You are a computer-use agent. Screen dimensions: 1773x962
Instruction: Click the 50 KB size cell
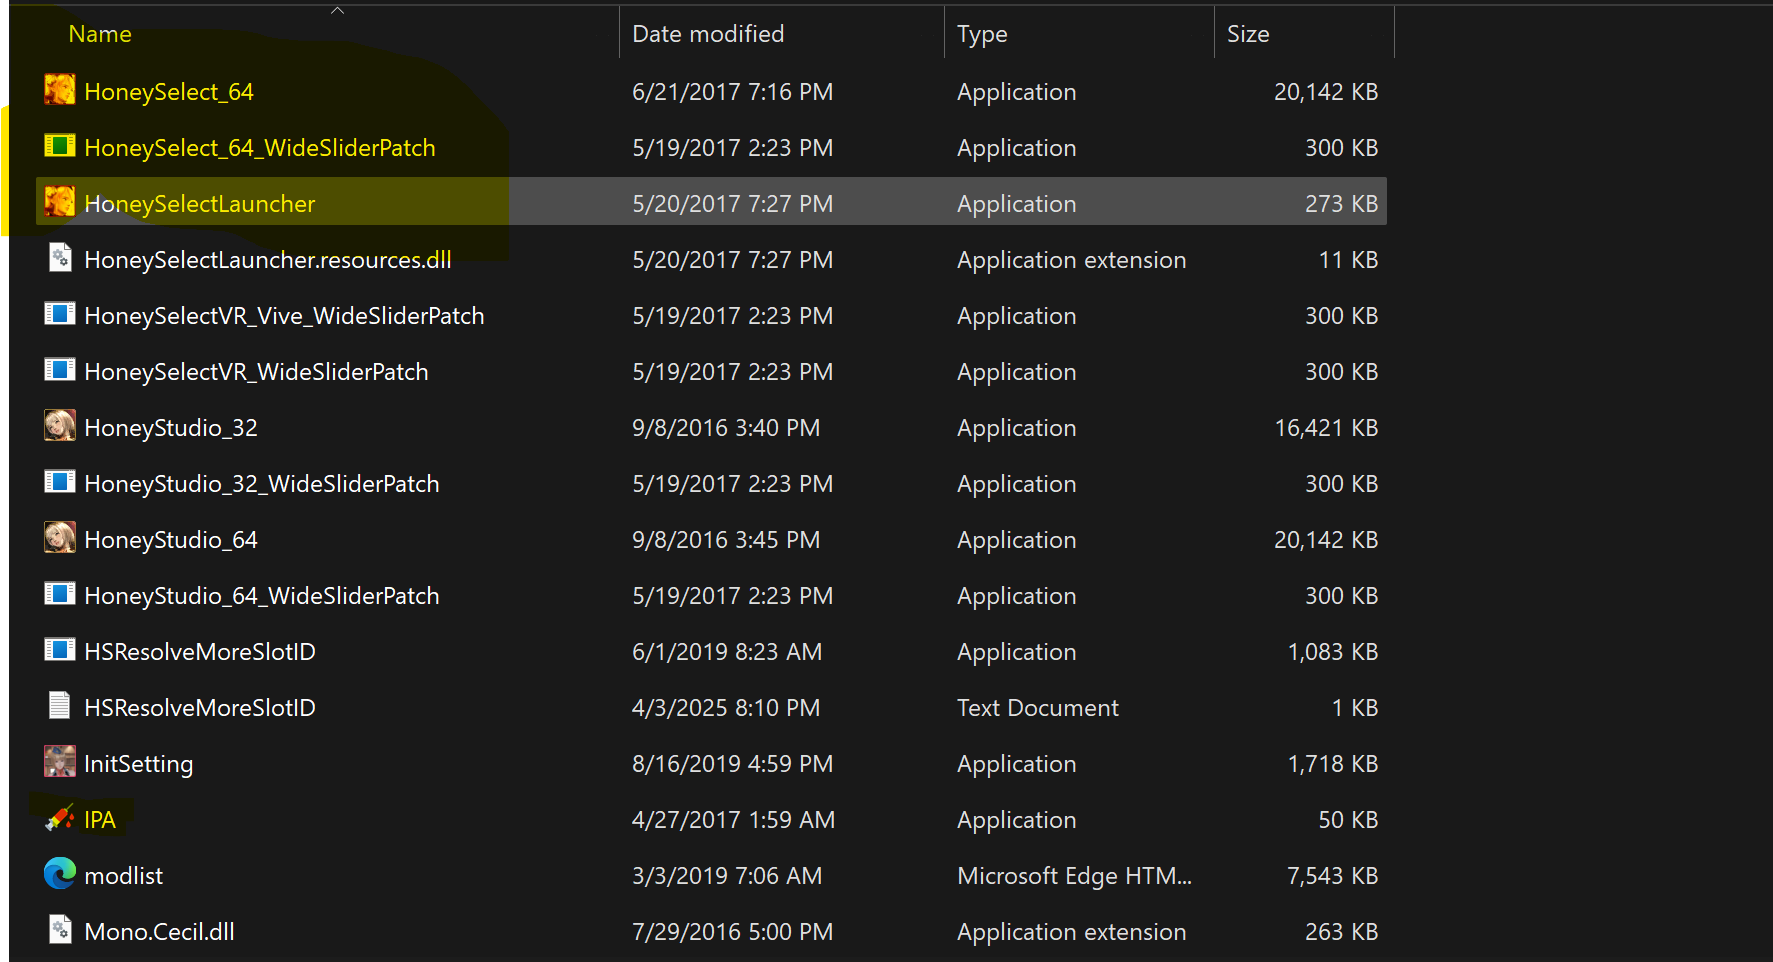point(1348,820)
